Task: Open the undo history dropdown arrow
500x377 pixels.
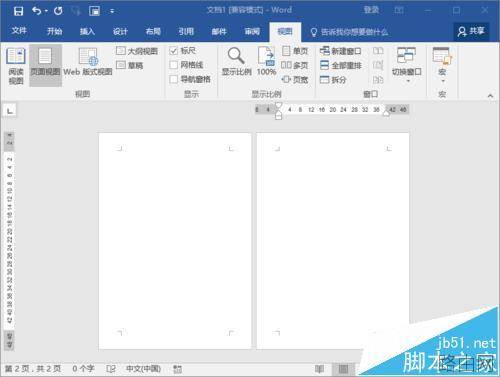Action: point(46,11)
